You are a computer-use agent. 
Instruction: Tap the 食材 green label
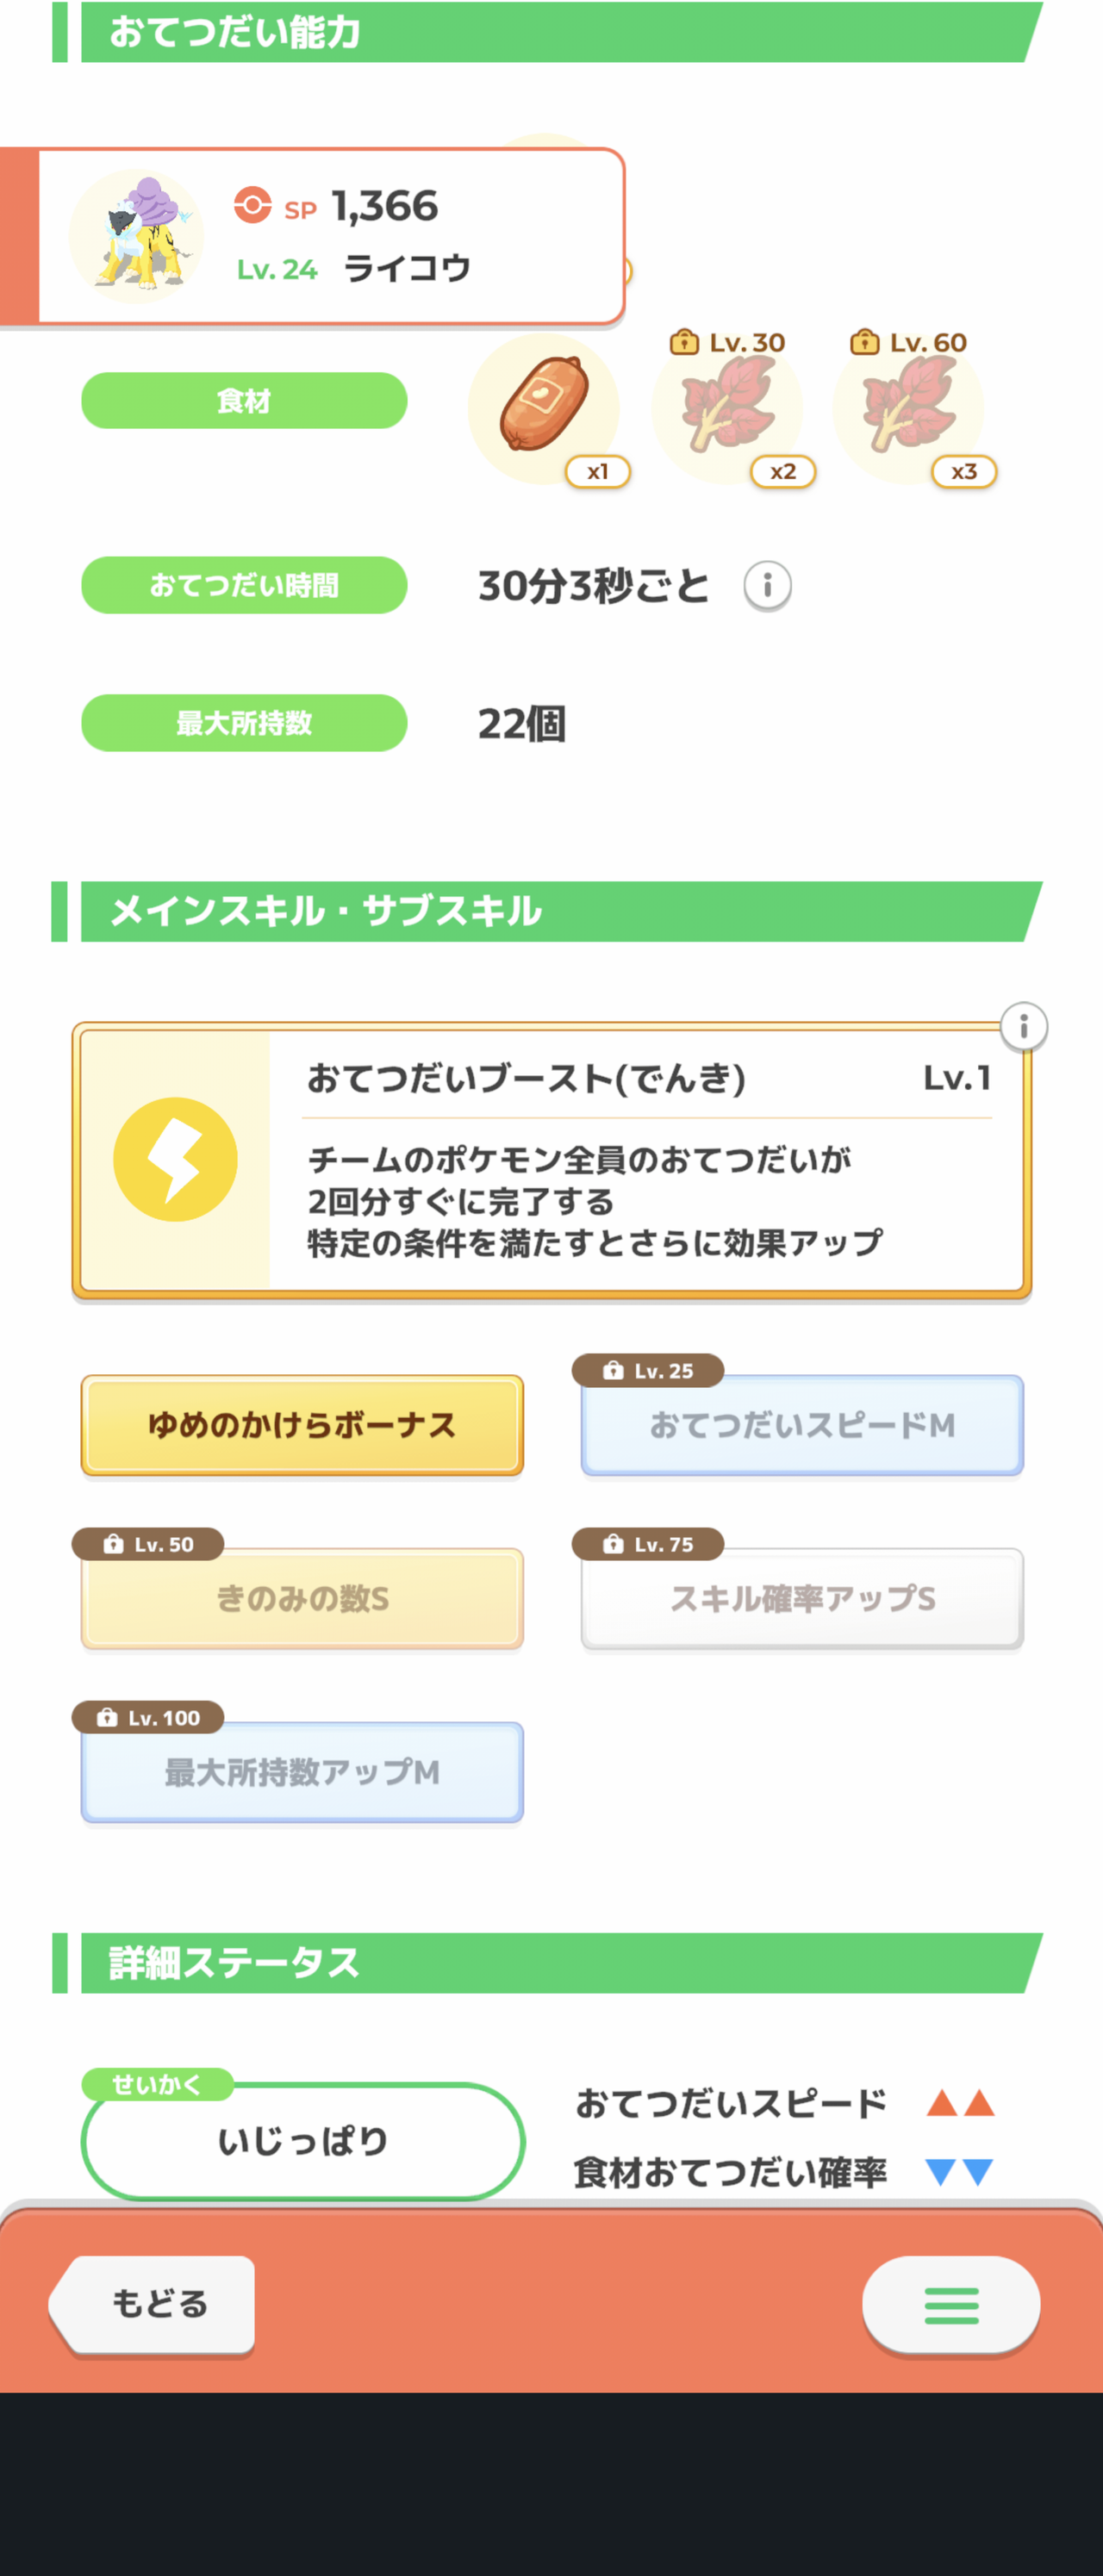tap(244, 401)
